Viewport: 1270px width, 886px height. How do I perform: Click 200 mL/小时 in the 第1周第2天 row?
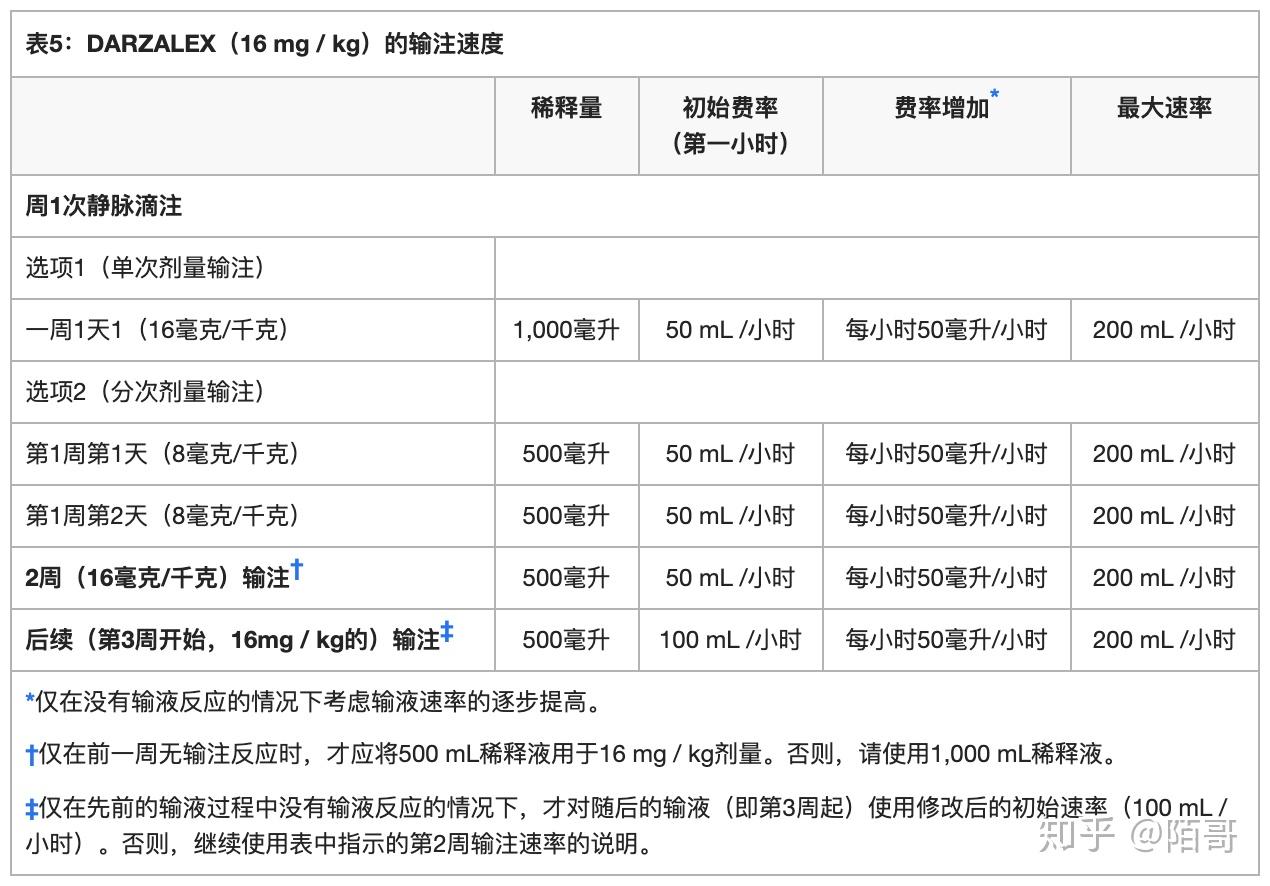point(1164,516)
